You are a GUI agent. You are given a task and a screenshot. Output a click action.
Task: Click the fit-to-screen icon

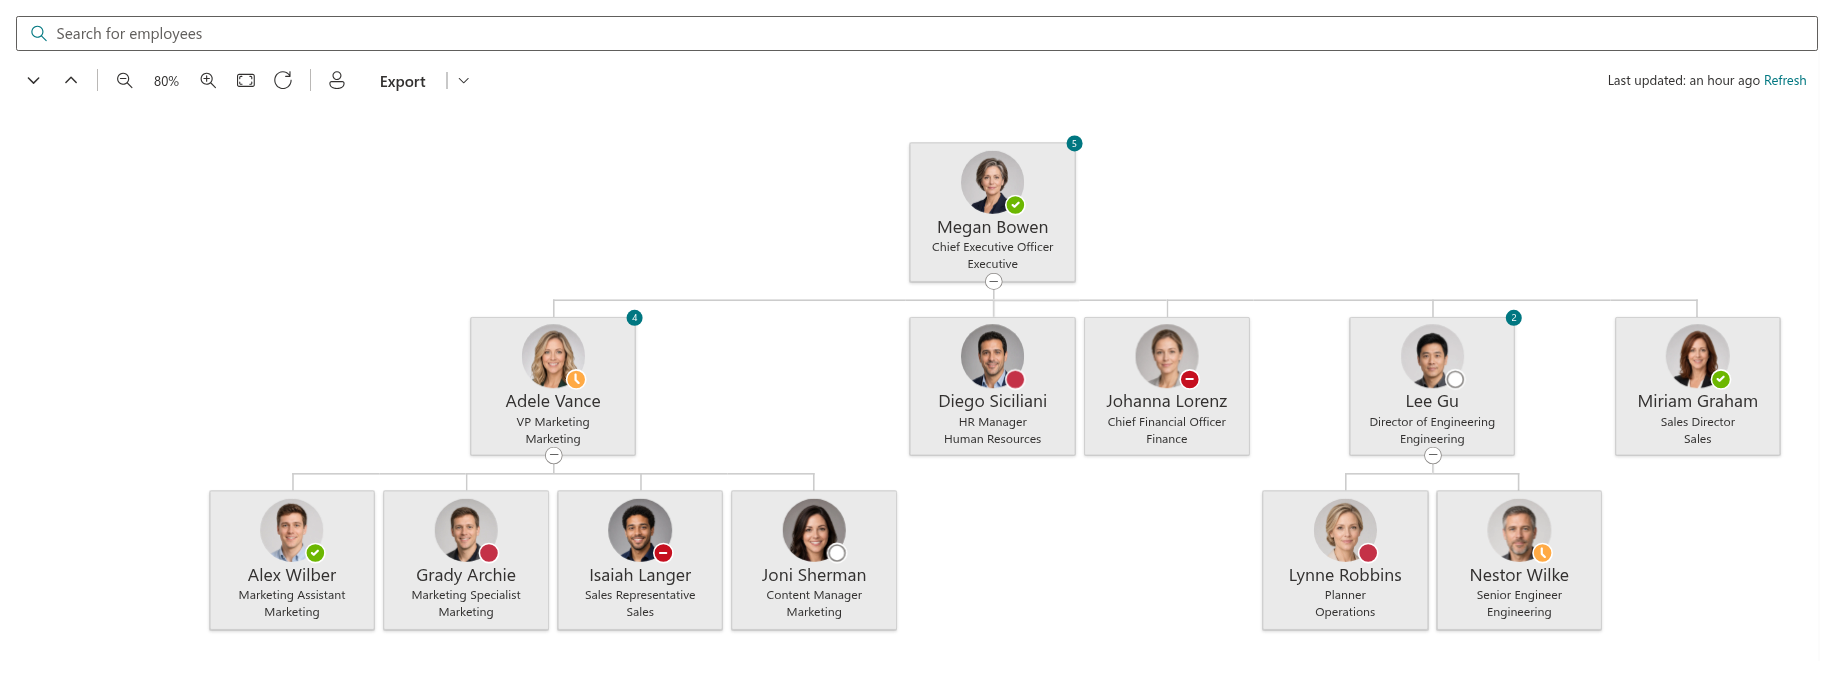coord(246,81)
